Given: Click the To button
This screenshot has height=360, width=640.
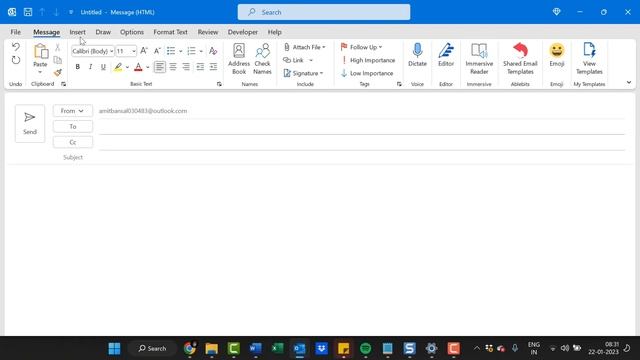Looking at the screenshot, I should pos(73,127).
